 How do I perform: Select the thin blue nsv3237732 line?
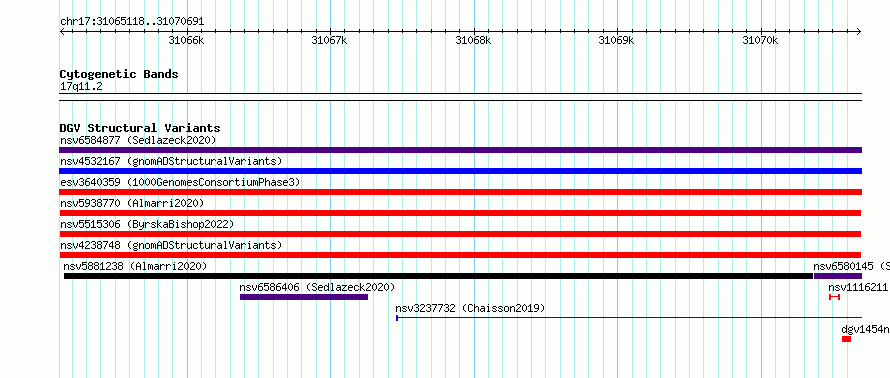tap(629, 318)
